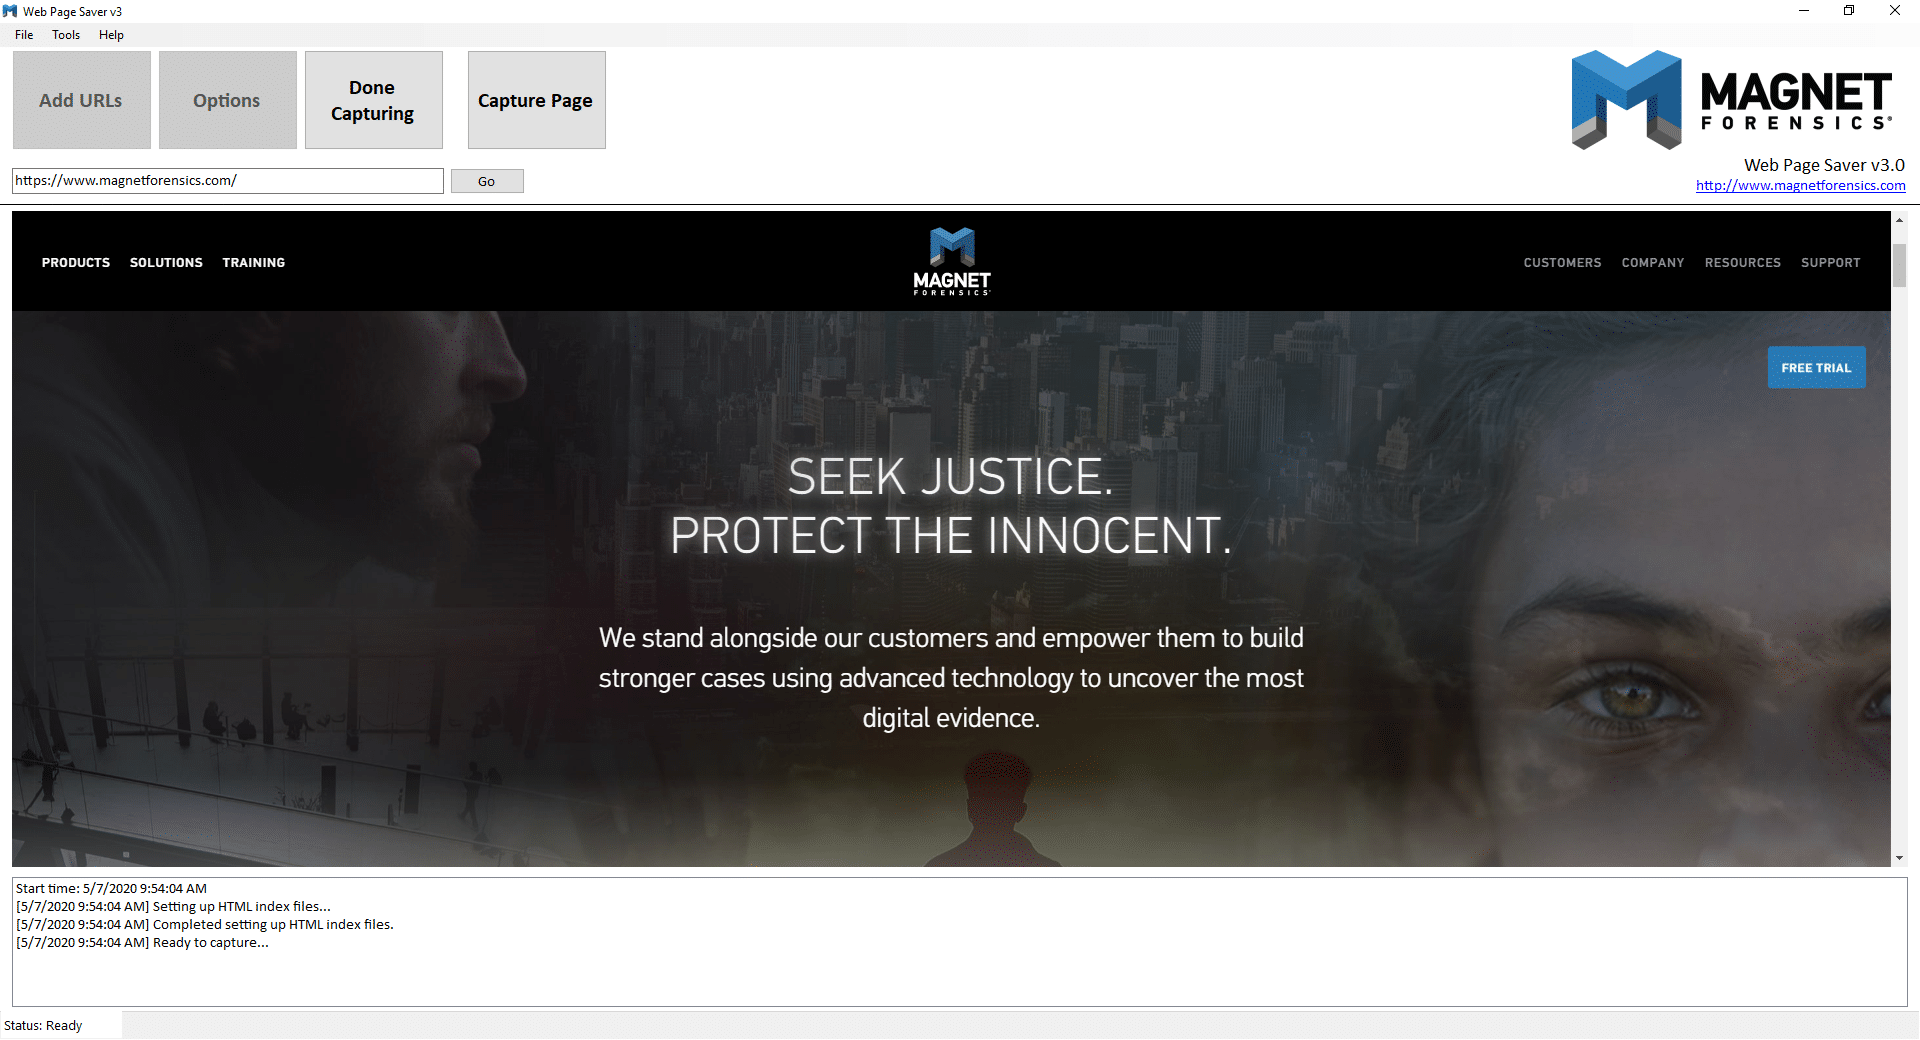
Task: Click the 'Setting up HTML index files...' log line
Action: (173, 907)
